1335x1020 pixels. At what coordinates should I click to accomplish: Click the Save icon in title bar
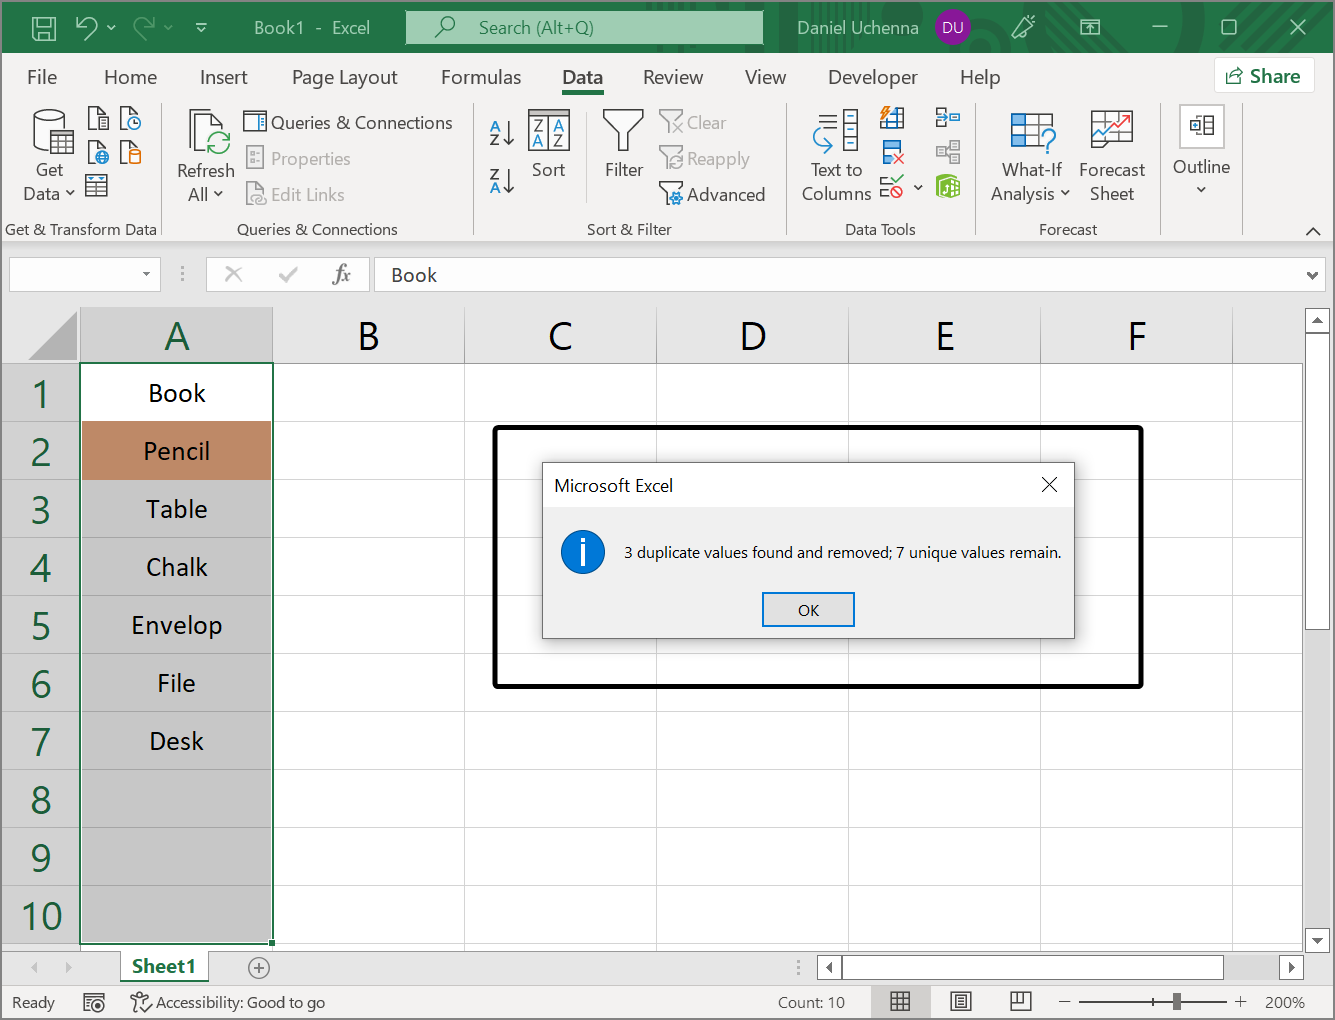coord(44,28)
